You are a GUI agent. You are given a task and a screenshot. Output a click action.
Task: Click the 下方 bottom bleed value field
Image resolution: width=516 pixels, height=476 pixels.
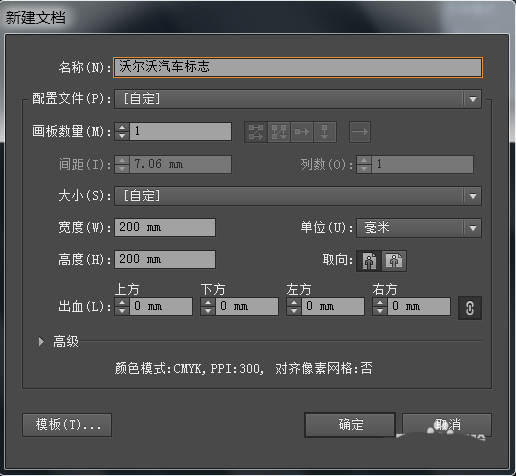[x=247, y=307]
